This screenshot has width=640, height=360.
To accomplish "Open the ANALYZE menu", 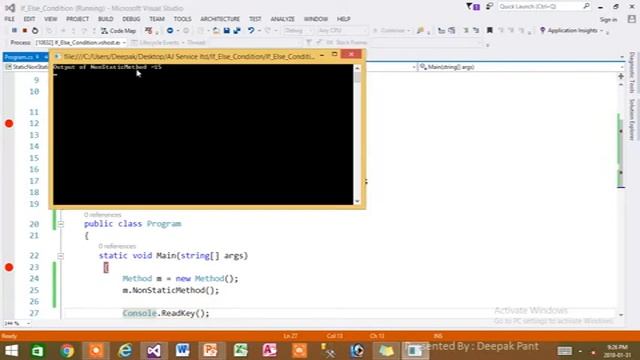I will pyautogui.click(x=282, y=19).
